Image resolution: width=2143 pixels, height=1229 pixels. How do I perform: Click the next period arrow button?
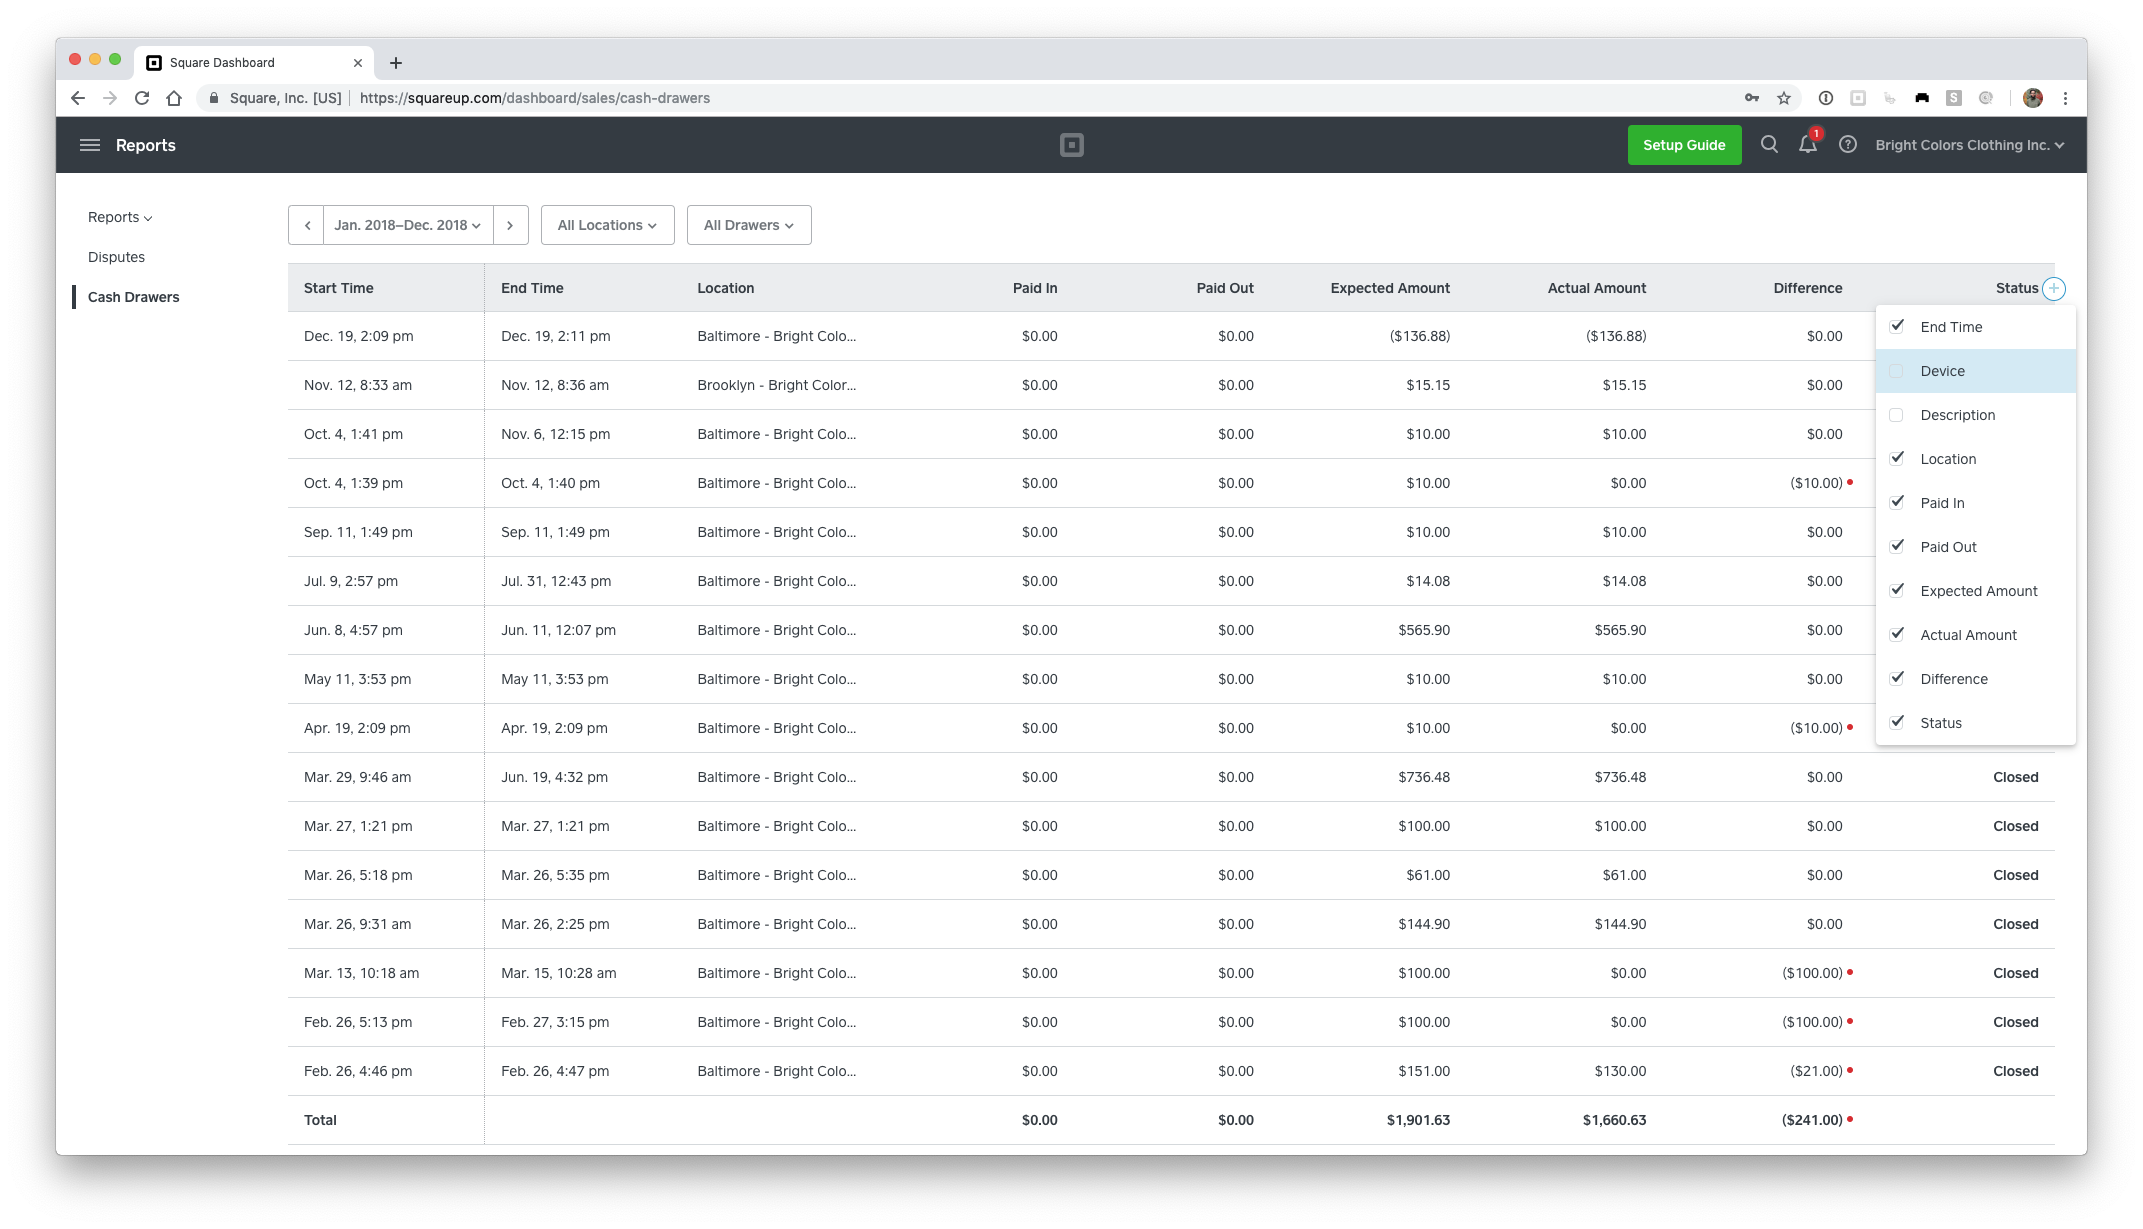(x=511, y=225)
